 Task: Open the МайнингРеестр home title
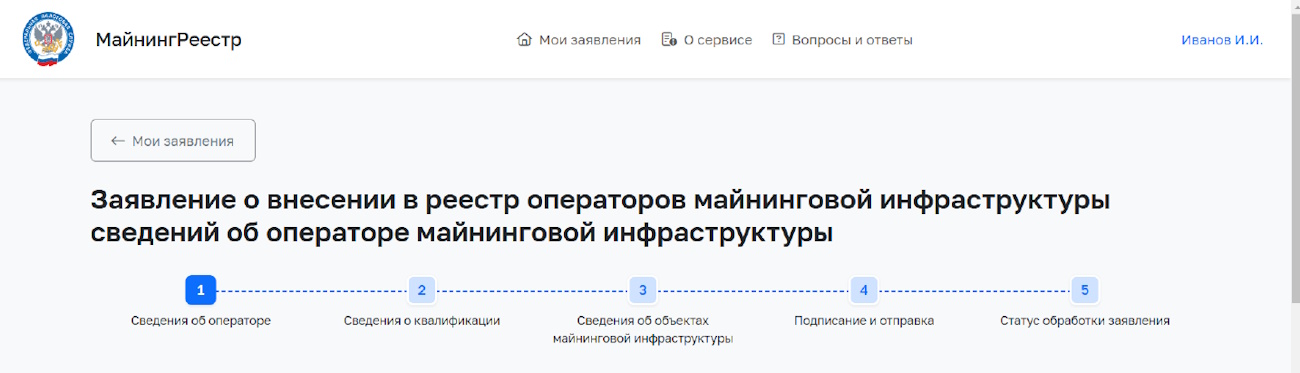coord(169,40)
